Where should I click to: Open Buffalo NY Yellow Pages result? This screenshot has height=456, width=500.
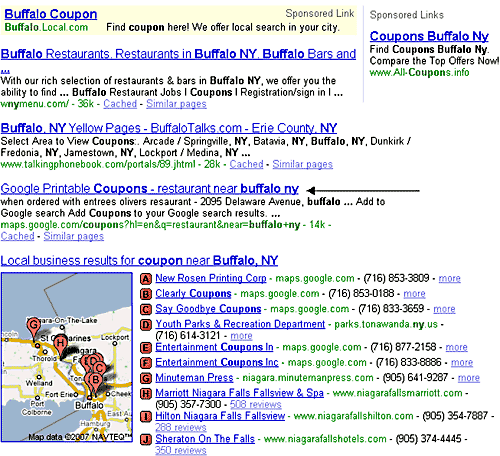pos(169,128)
